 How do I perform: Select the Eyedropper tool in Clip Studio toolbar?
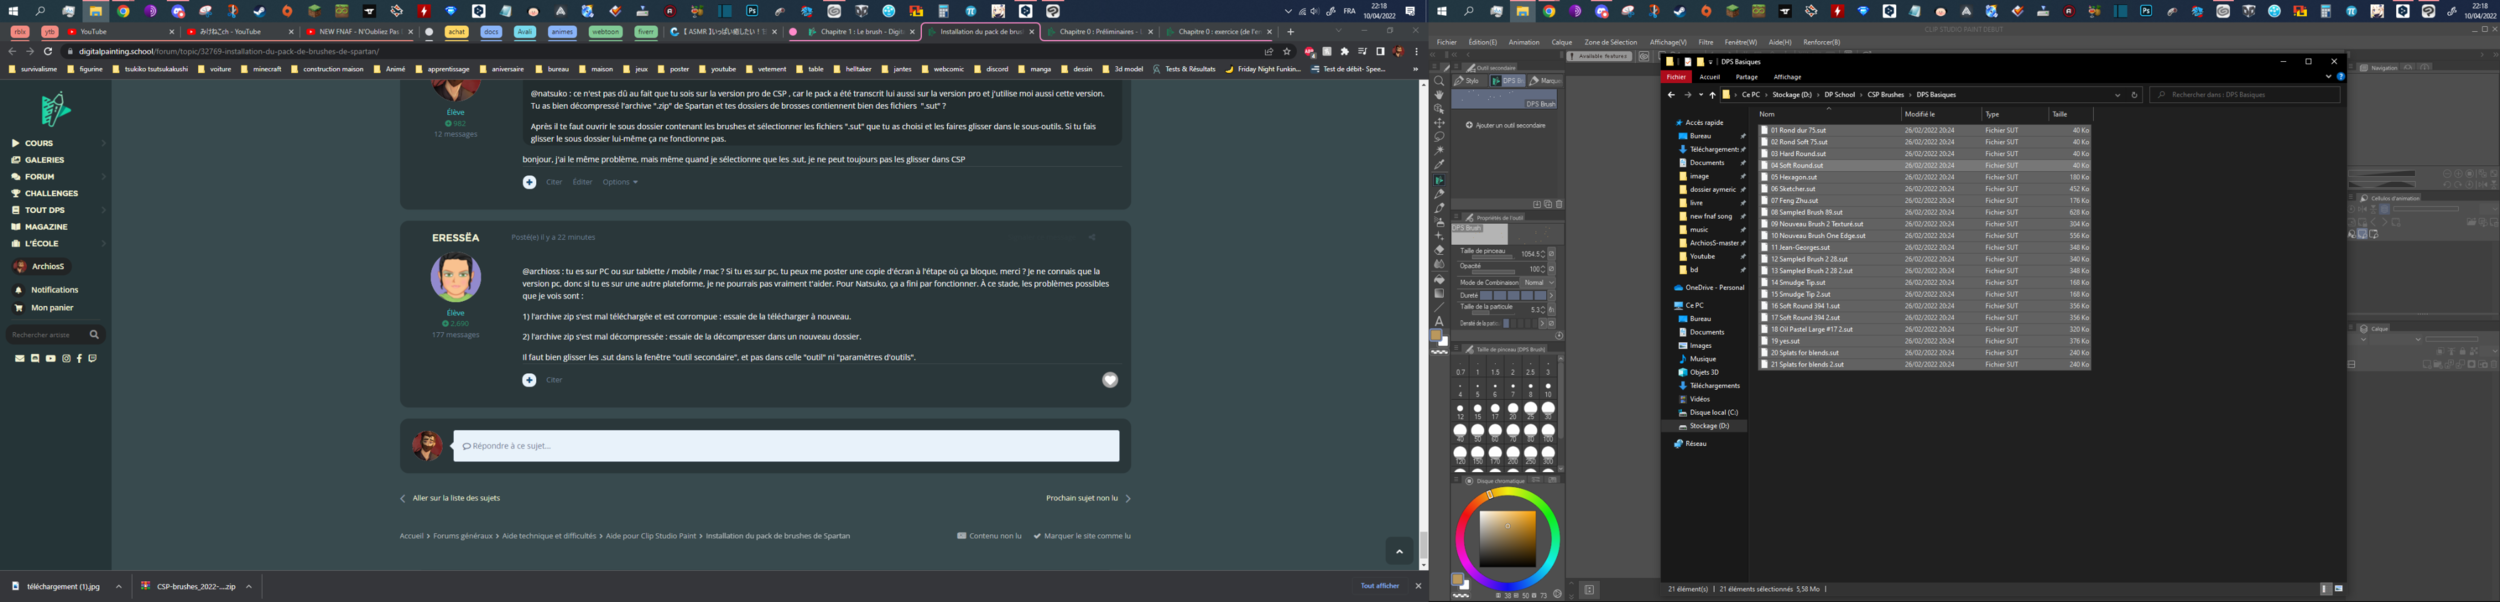click(x=1439, y=164)
